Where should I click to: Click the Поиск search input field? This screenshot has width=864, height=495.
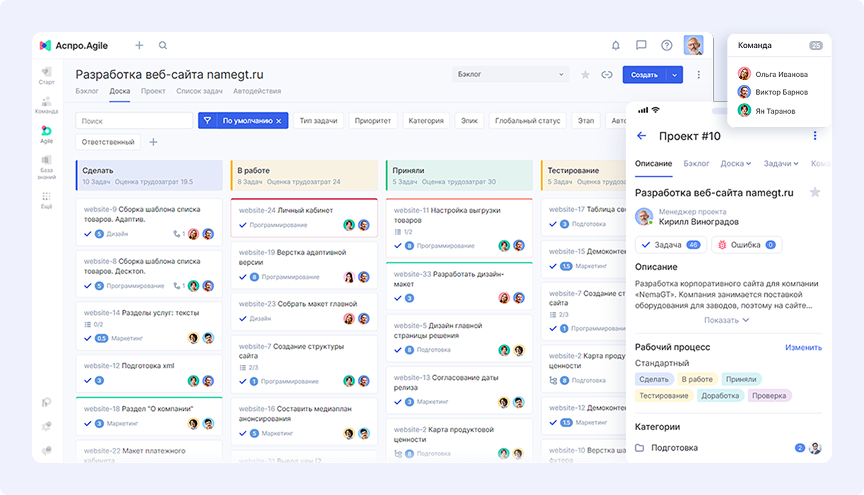click(x=135, y=121)
